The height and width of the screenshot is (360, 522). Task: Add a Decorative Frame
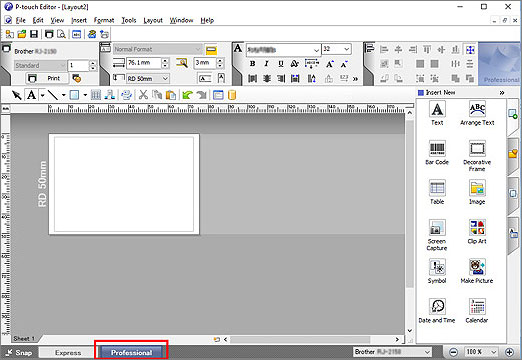[x=477, y=156]
